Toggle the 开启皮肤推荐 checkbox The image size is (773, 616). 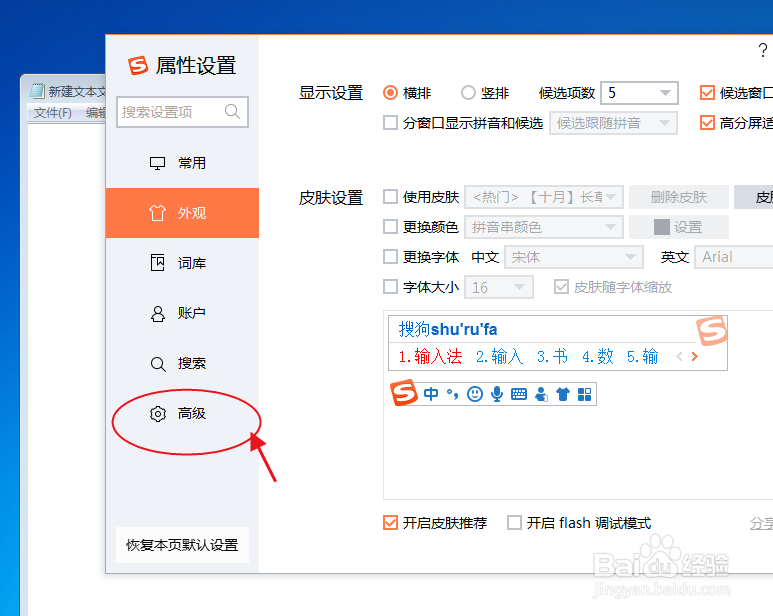tap(390, 522)
